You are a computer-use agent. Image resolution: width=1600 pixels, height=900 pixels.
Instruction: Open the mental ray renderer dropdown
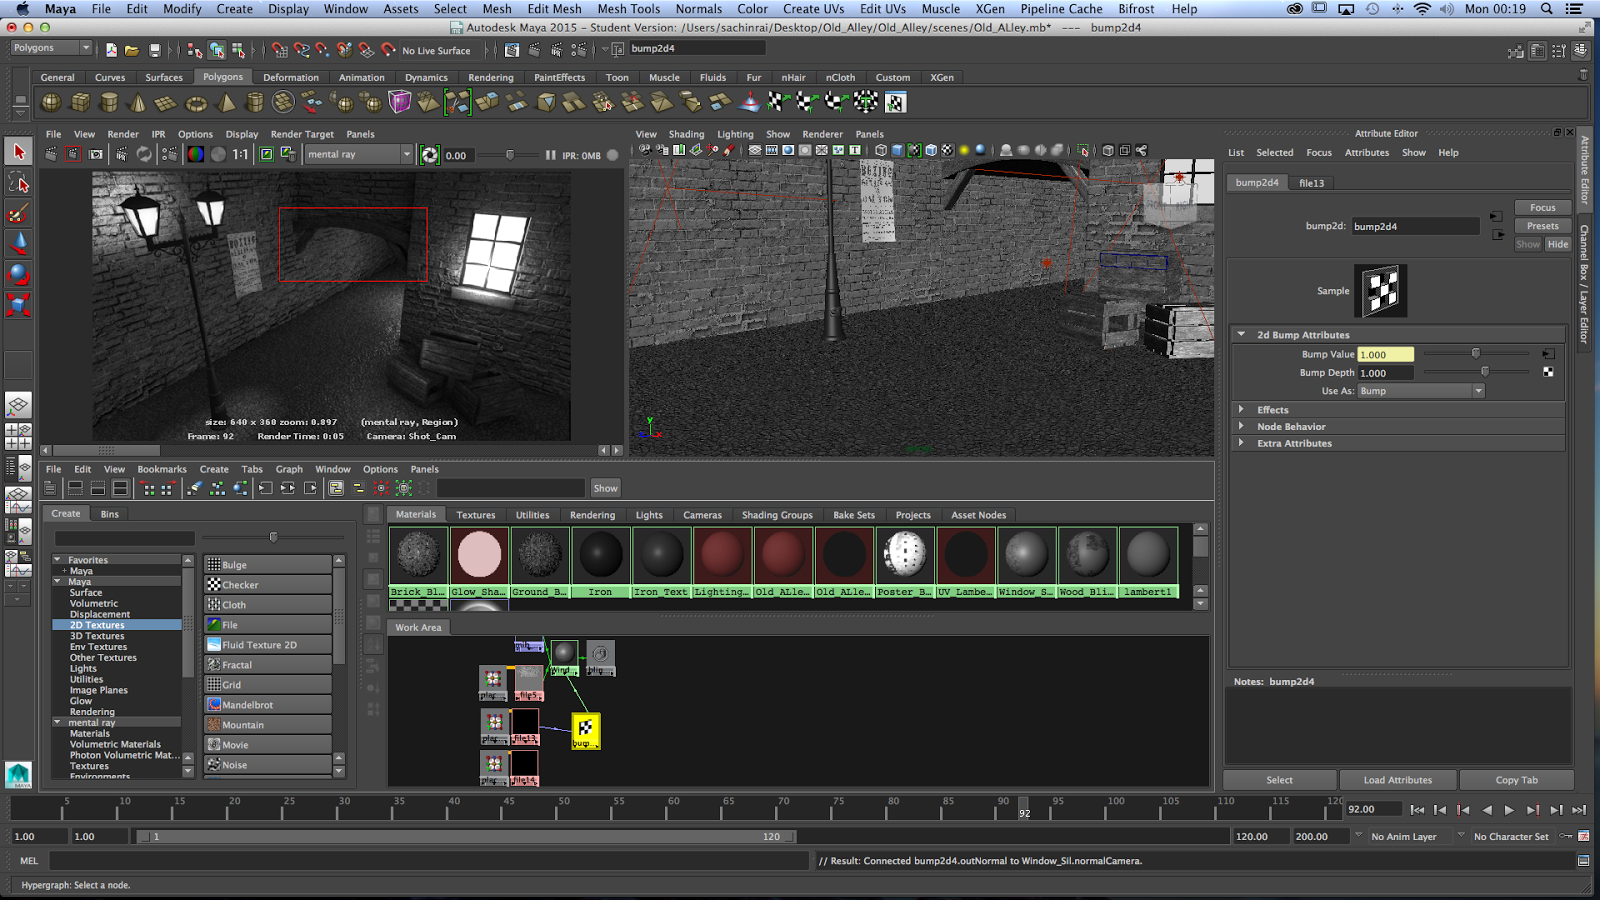[359, 154]
